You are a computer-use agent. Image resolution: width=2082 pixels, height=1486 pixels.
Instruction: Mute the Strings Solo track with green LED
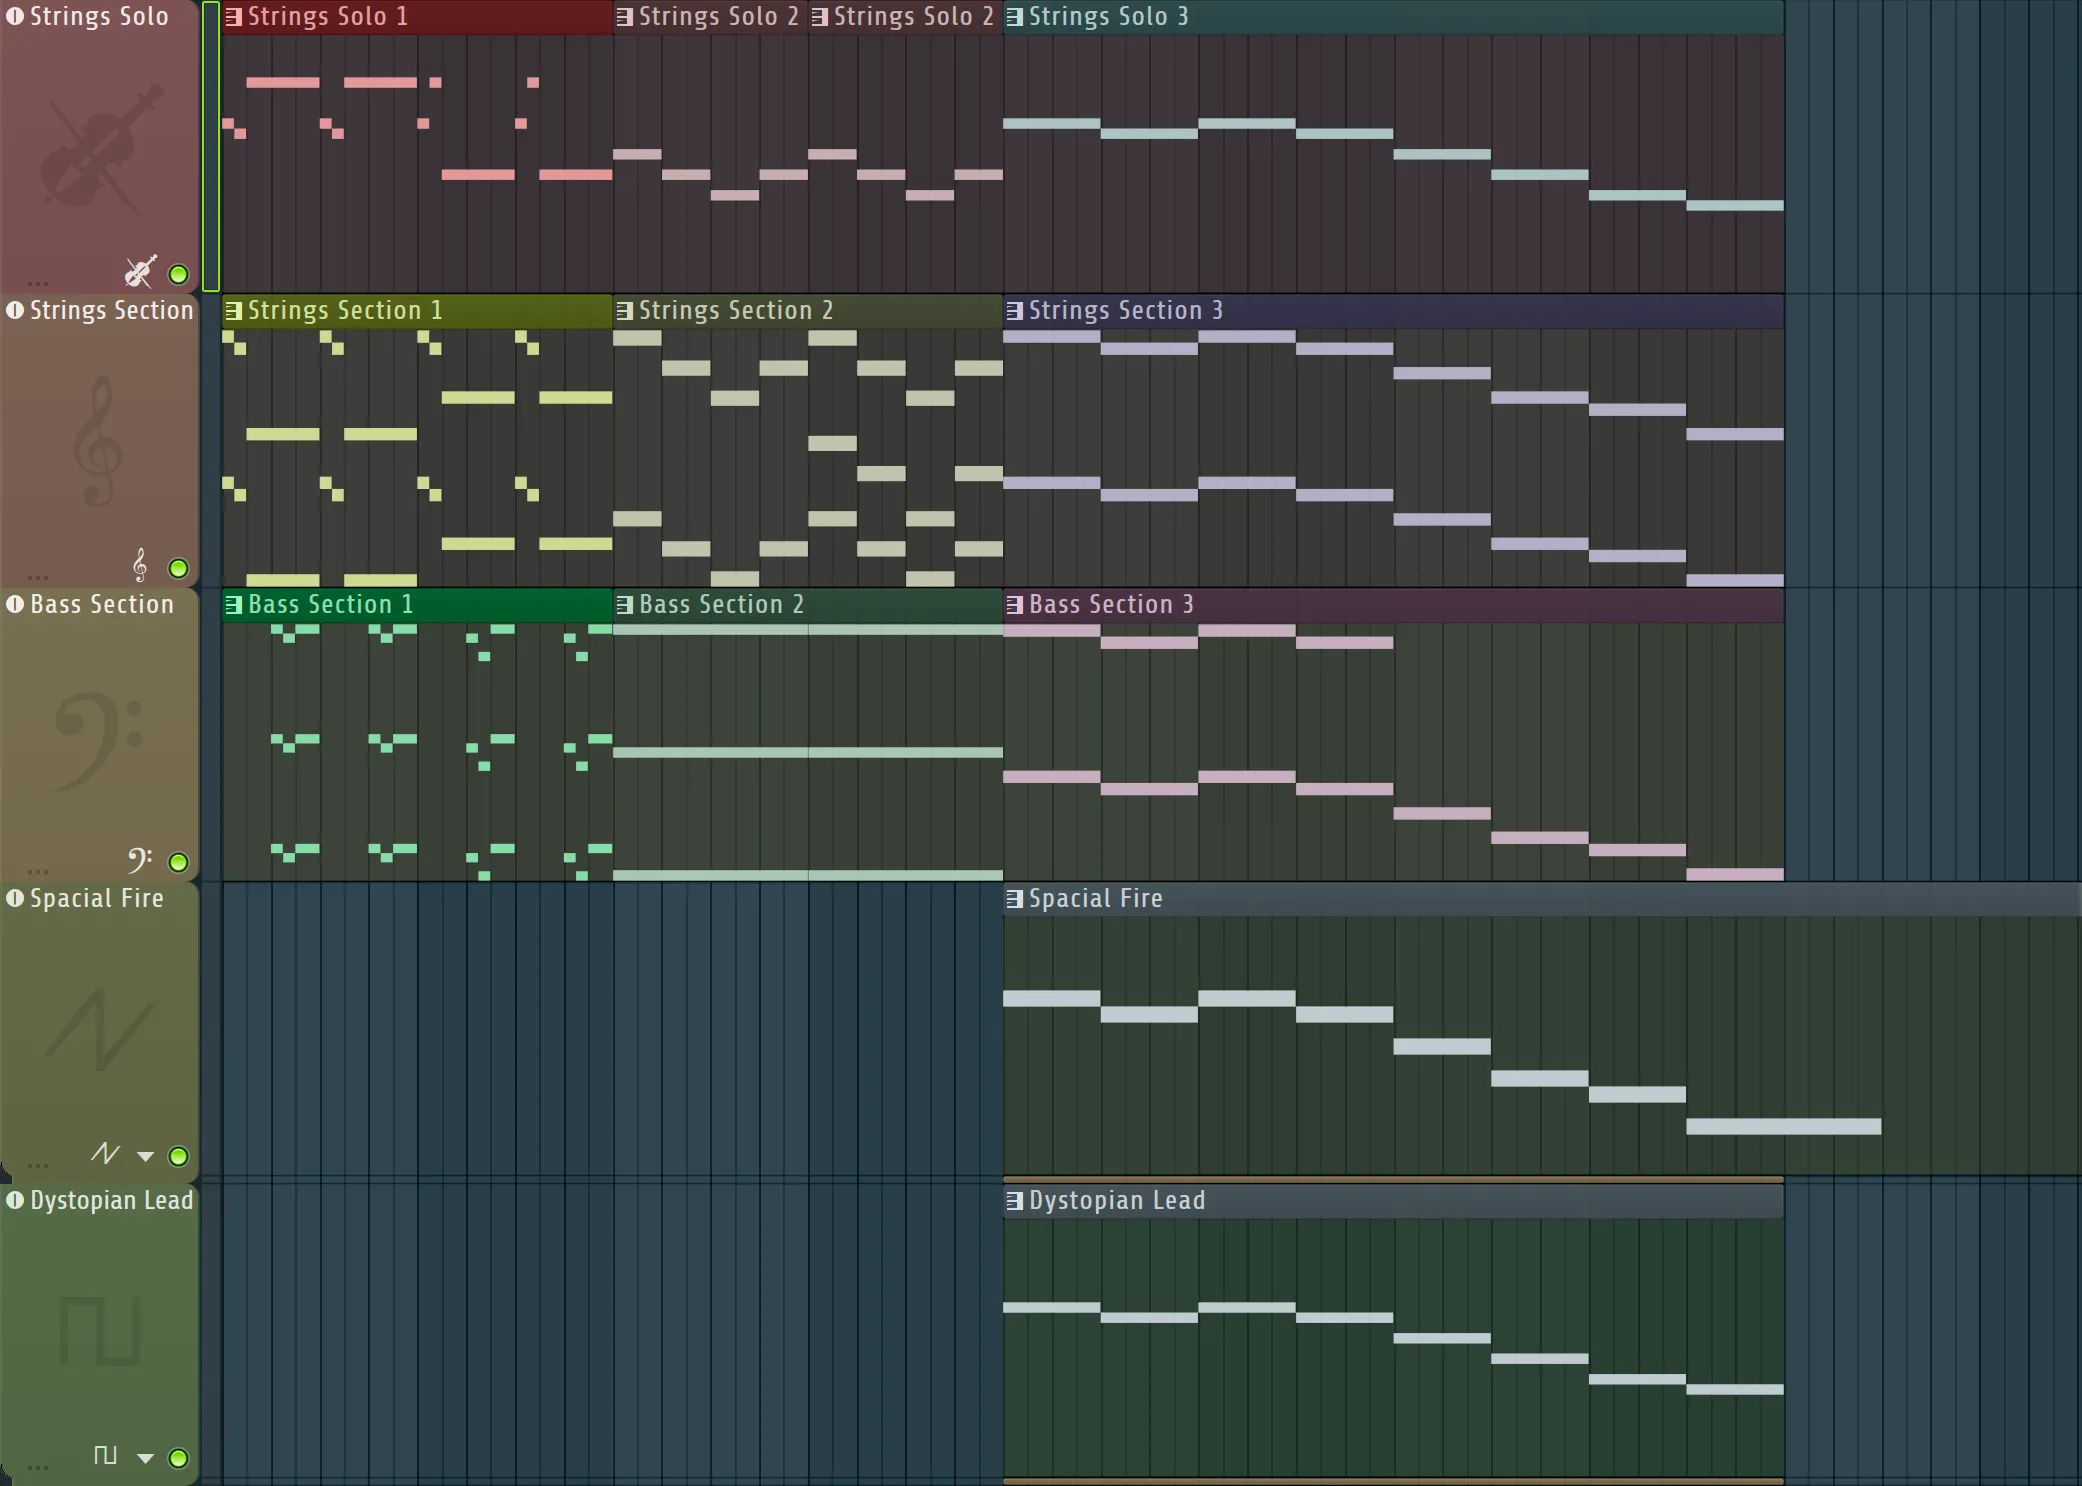pos(178,274)
